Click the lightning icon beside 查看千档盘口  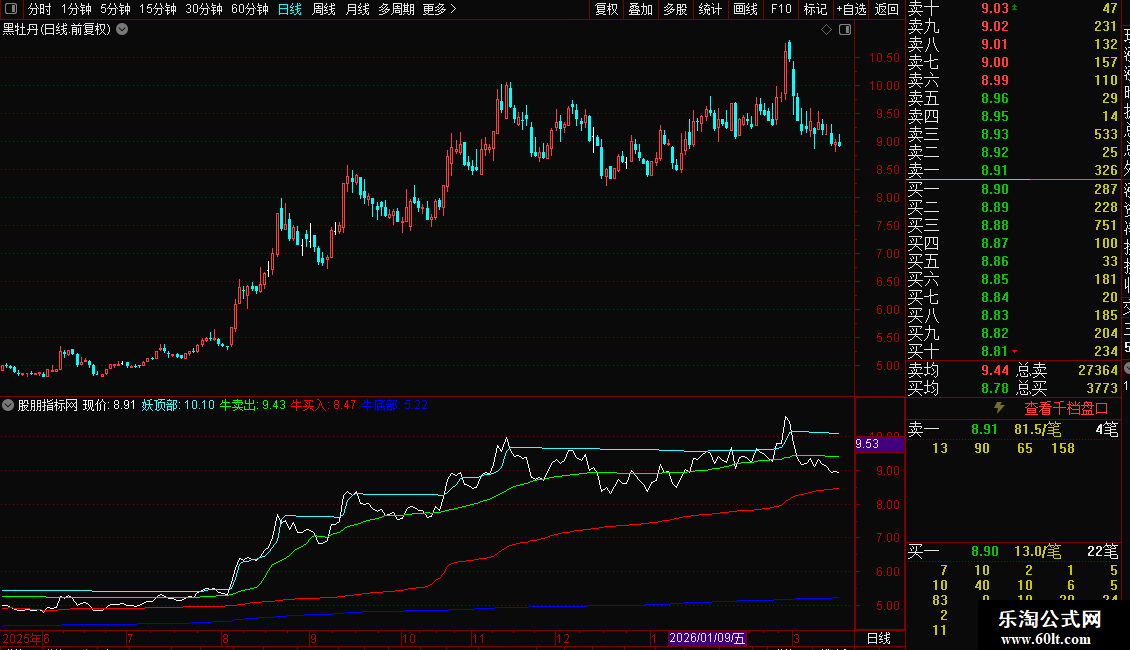[999, 407]
